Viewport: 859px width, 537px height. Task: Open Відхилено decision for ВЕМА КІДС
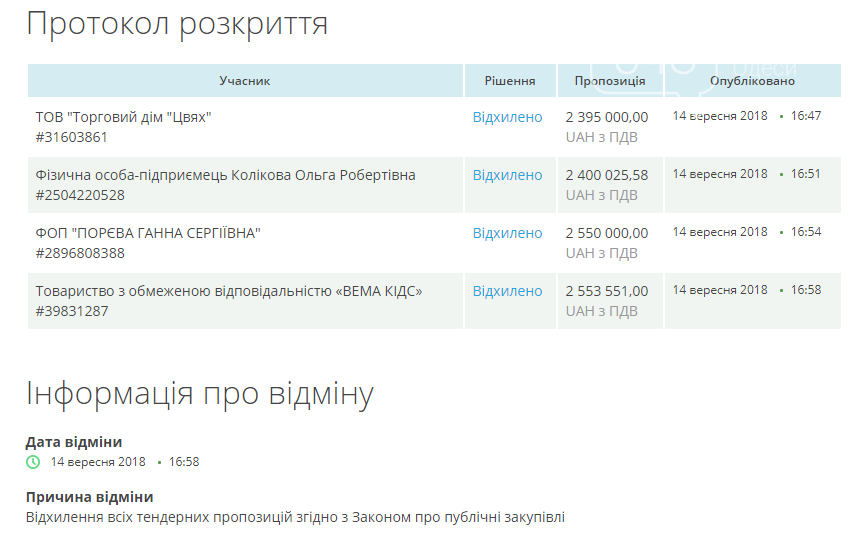[x=507, y=292]
